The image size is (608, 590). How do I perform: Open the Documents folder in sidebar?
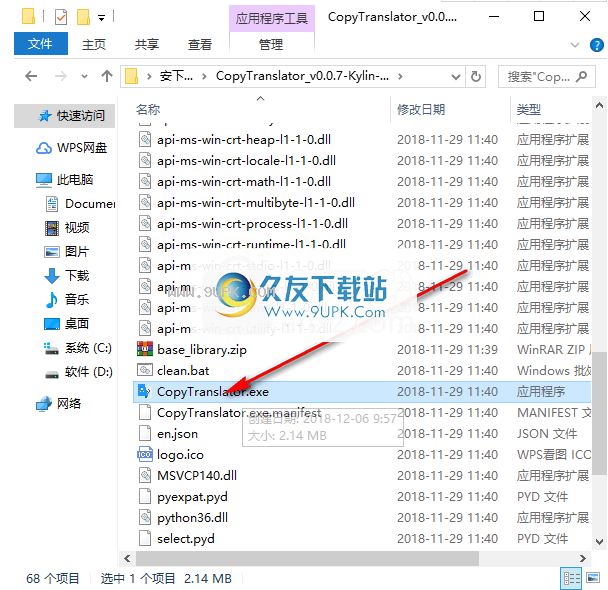[x=81, y=204]
